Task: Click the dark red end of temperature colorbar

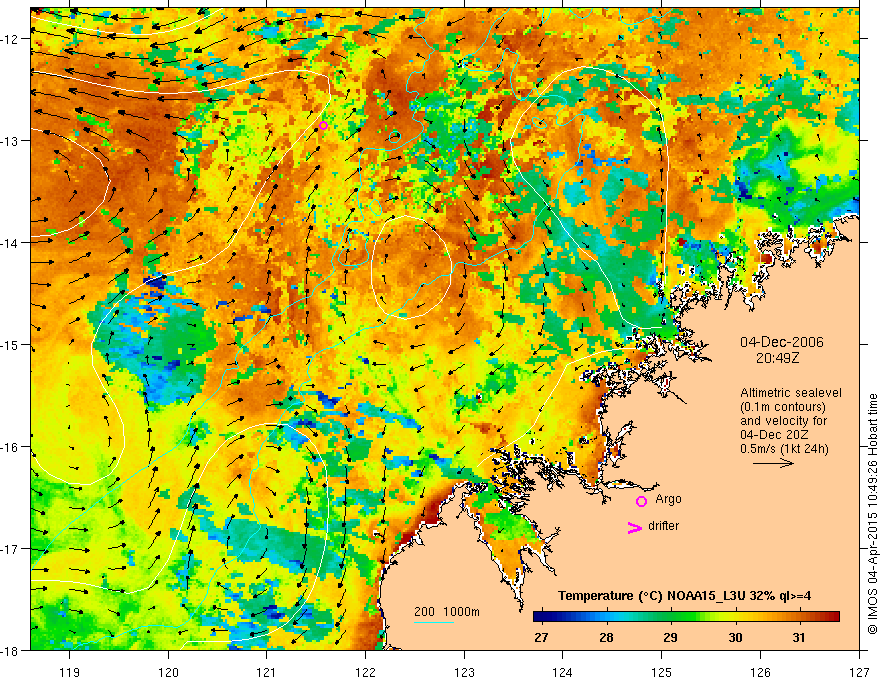Action: [834, 616]
